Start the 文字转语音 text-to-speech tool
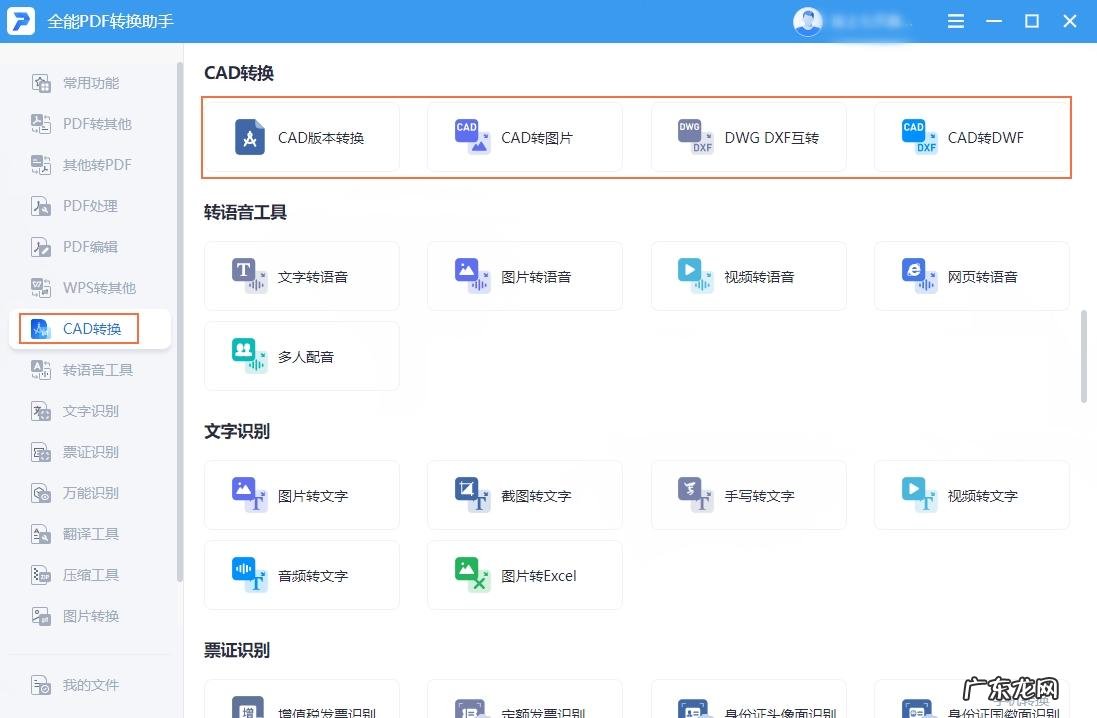Screen dimensions: 1097x718 coord(301,276)
